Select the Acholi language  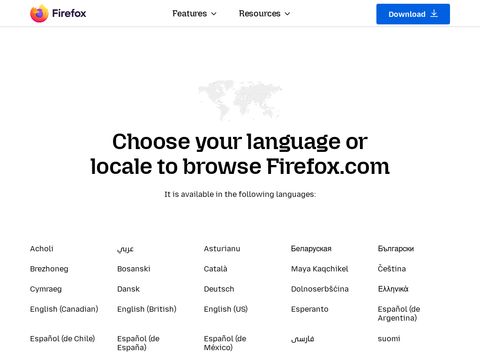click(x=42, y=249)
